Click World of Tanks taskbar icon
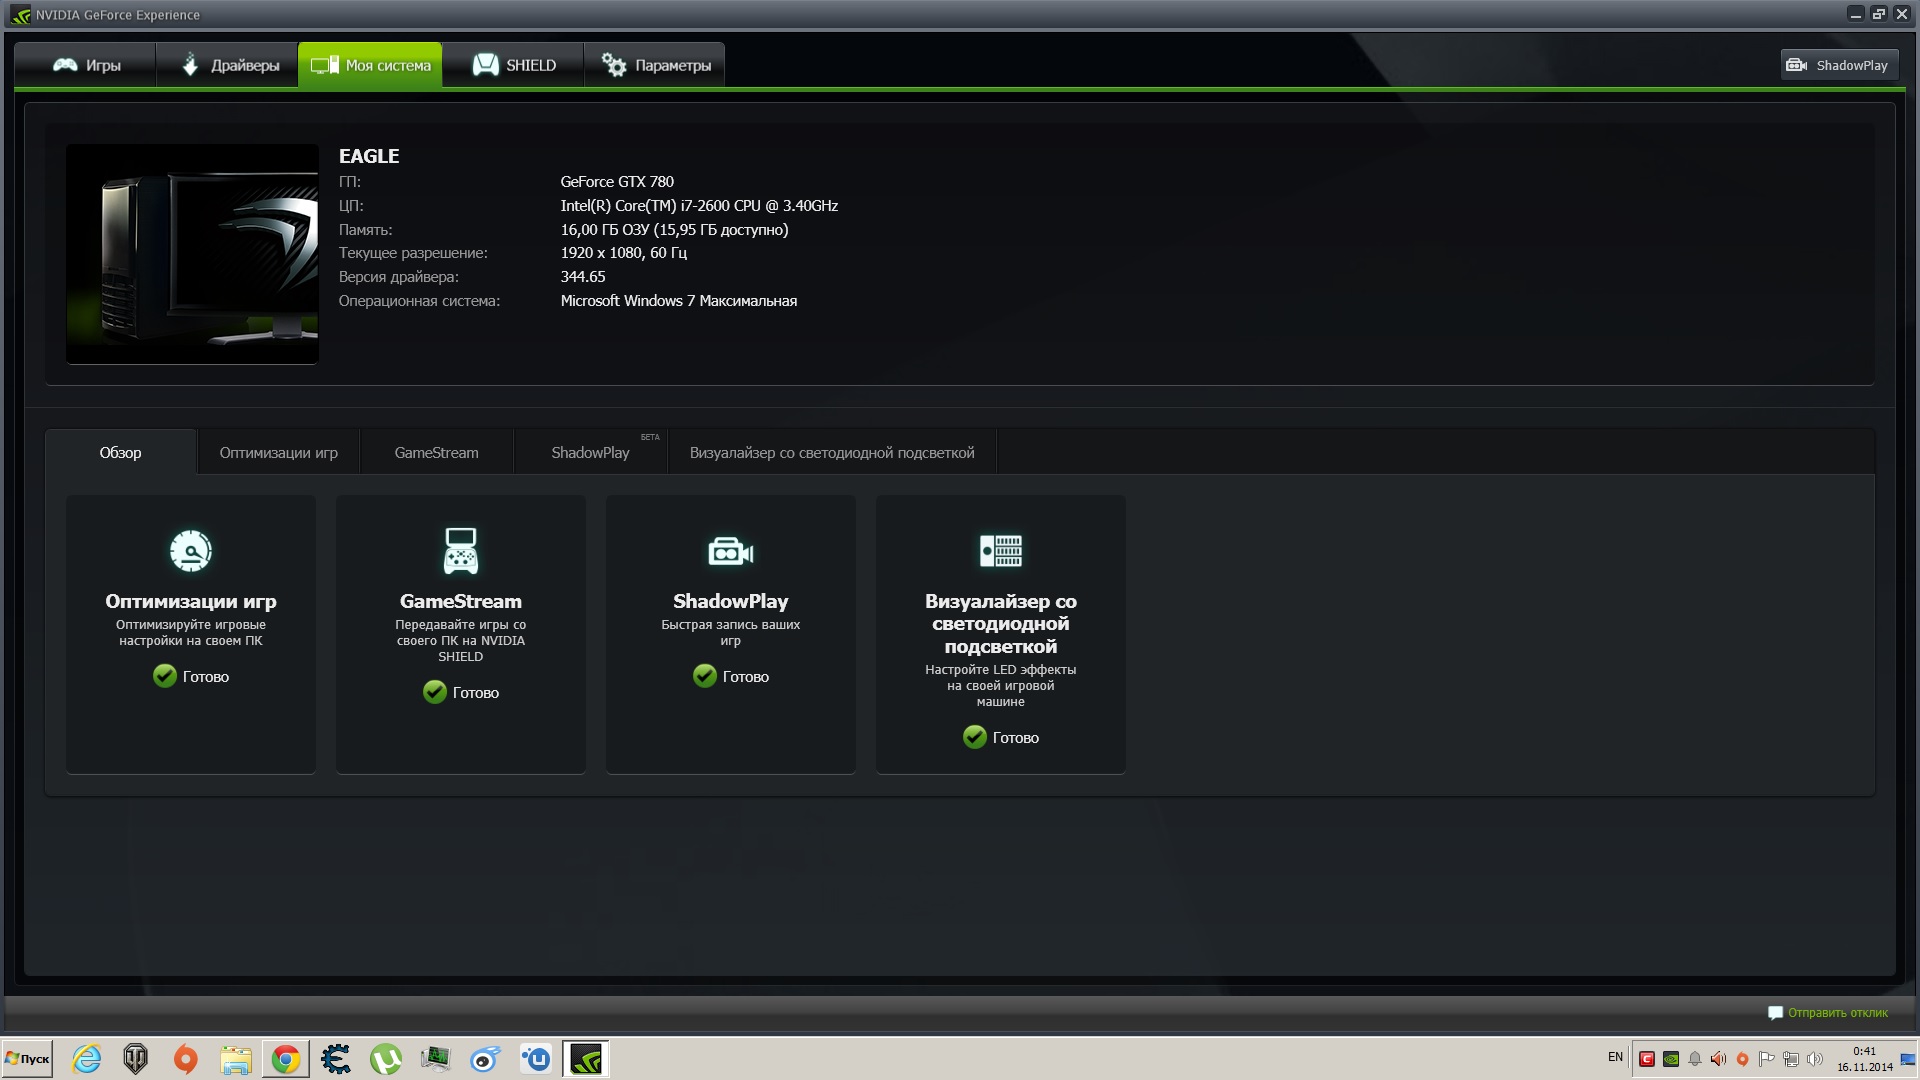The height and width of the screenshot is (1080, 1920). [x=135, y=1059]
